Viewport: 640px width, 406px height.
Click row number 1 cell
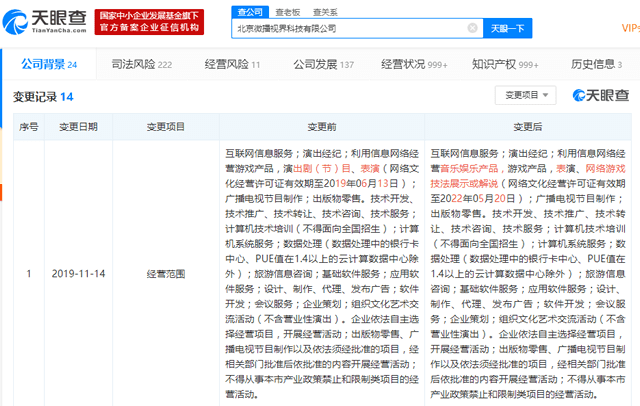point(29,274)
